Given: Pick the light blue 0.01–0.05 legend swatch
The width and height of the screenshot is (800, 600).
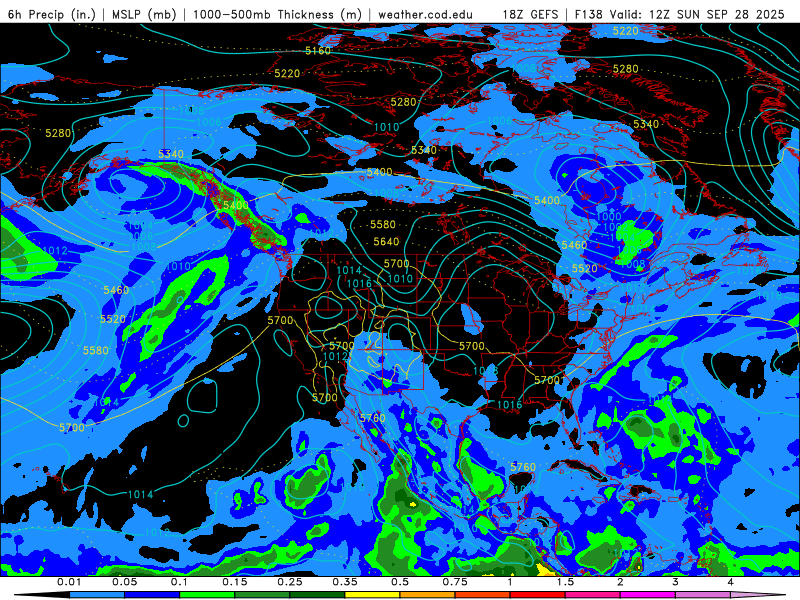Looking at the screenshot, I should pos(96,595).
